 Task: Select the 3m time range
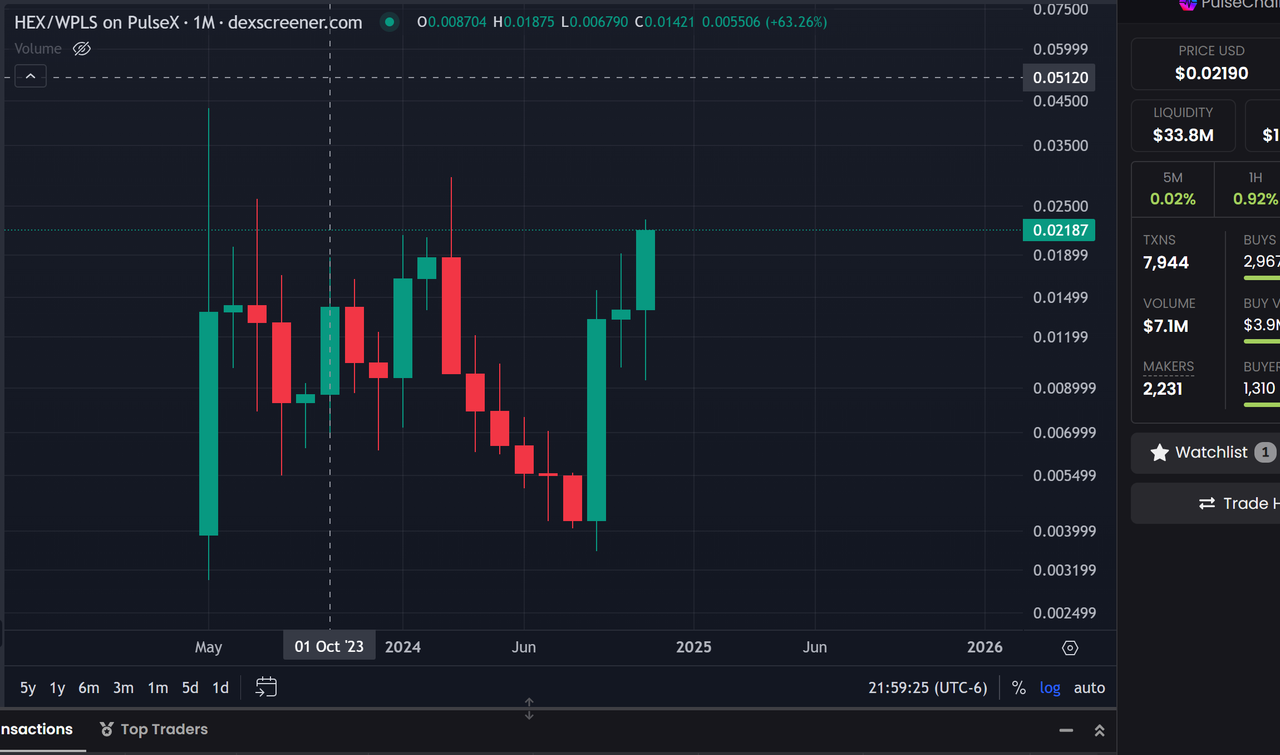[123, 688]
